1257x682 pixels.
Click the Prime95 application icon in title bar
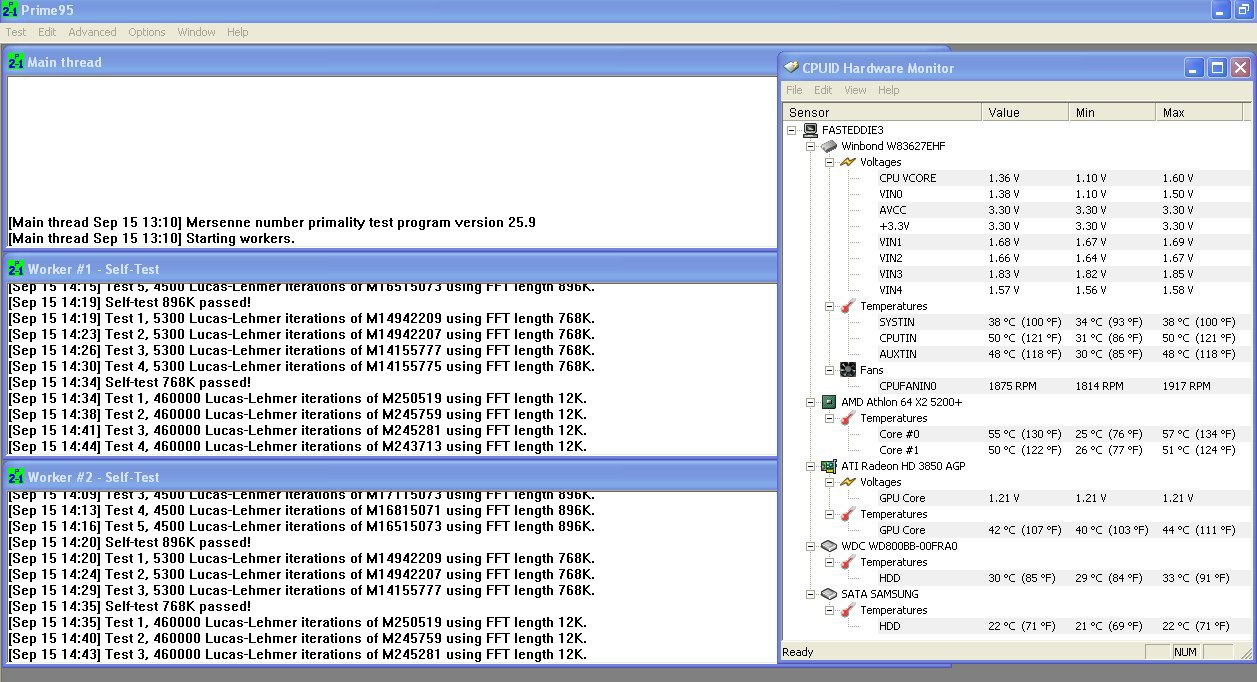[x=11, y=11]
